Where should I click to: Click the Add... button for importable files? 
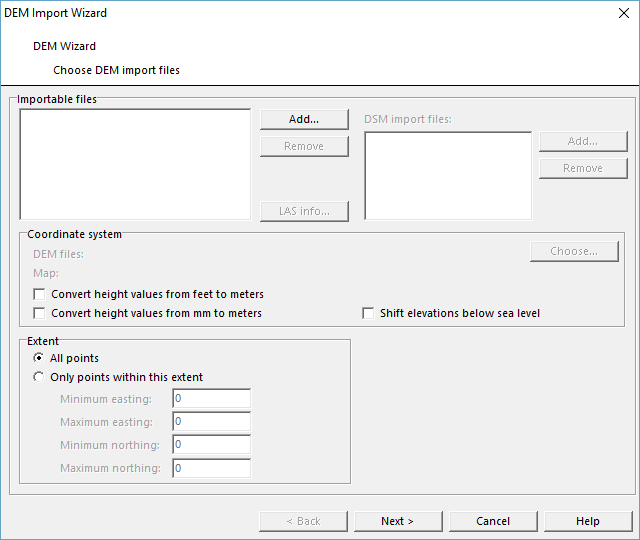304,119
